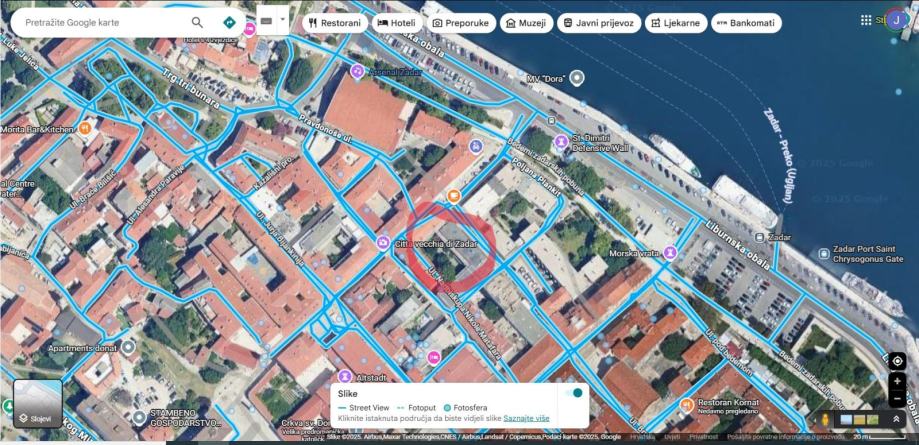This screenshot has width=919, height=445.
Task: Click the show my location button
Action: [x=897, y=361]
